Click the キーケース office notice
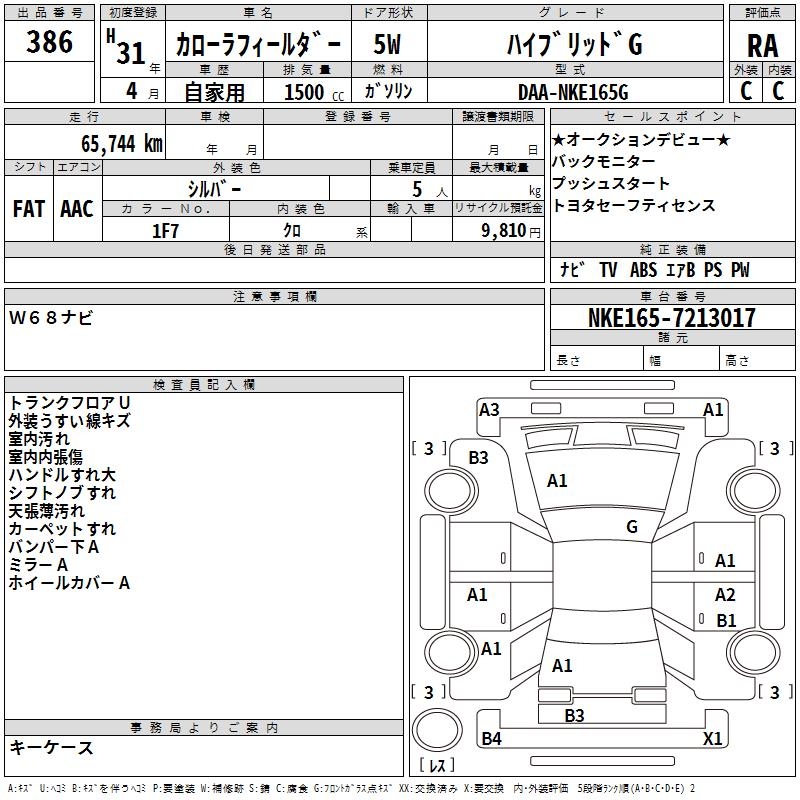Screen dimensions: 800x800 [52, 748]
